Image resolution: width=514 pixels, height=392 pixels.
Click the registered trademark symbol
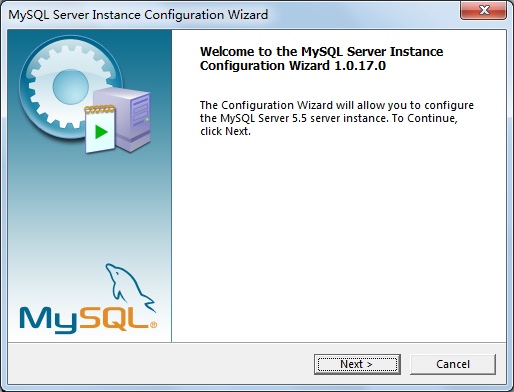click(x=153, y=325)
